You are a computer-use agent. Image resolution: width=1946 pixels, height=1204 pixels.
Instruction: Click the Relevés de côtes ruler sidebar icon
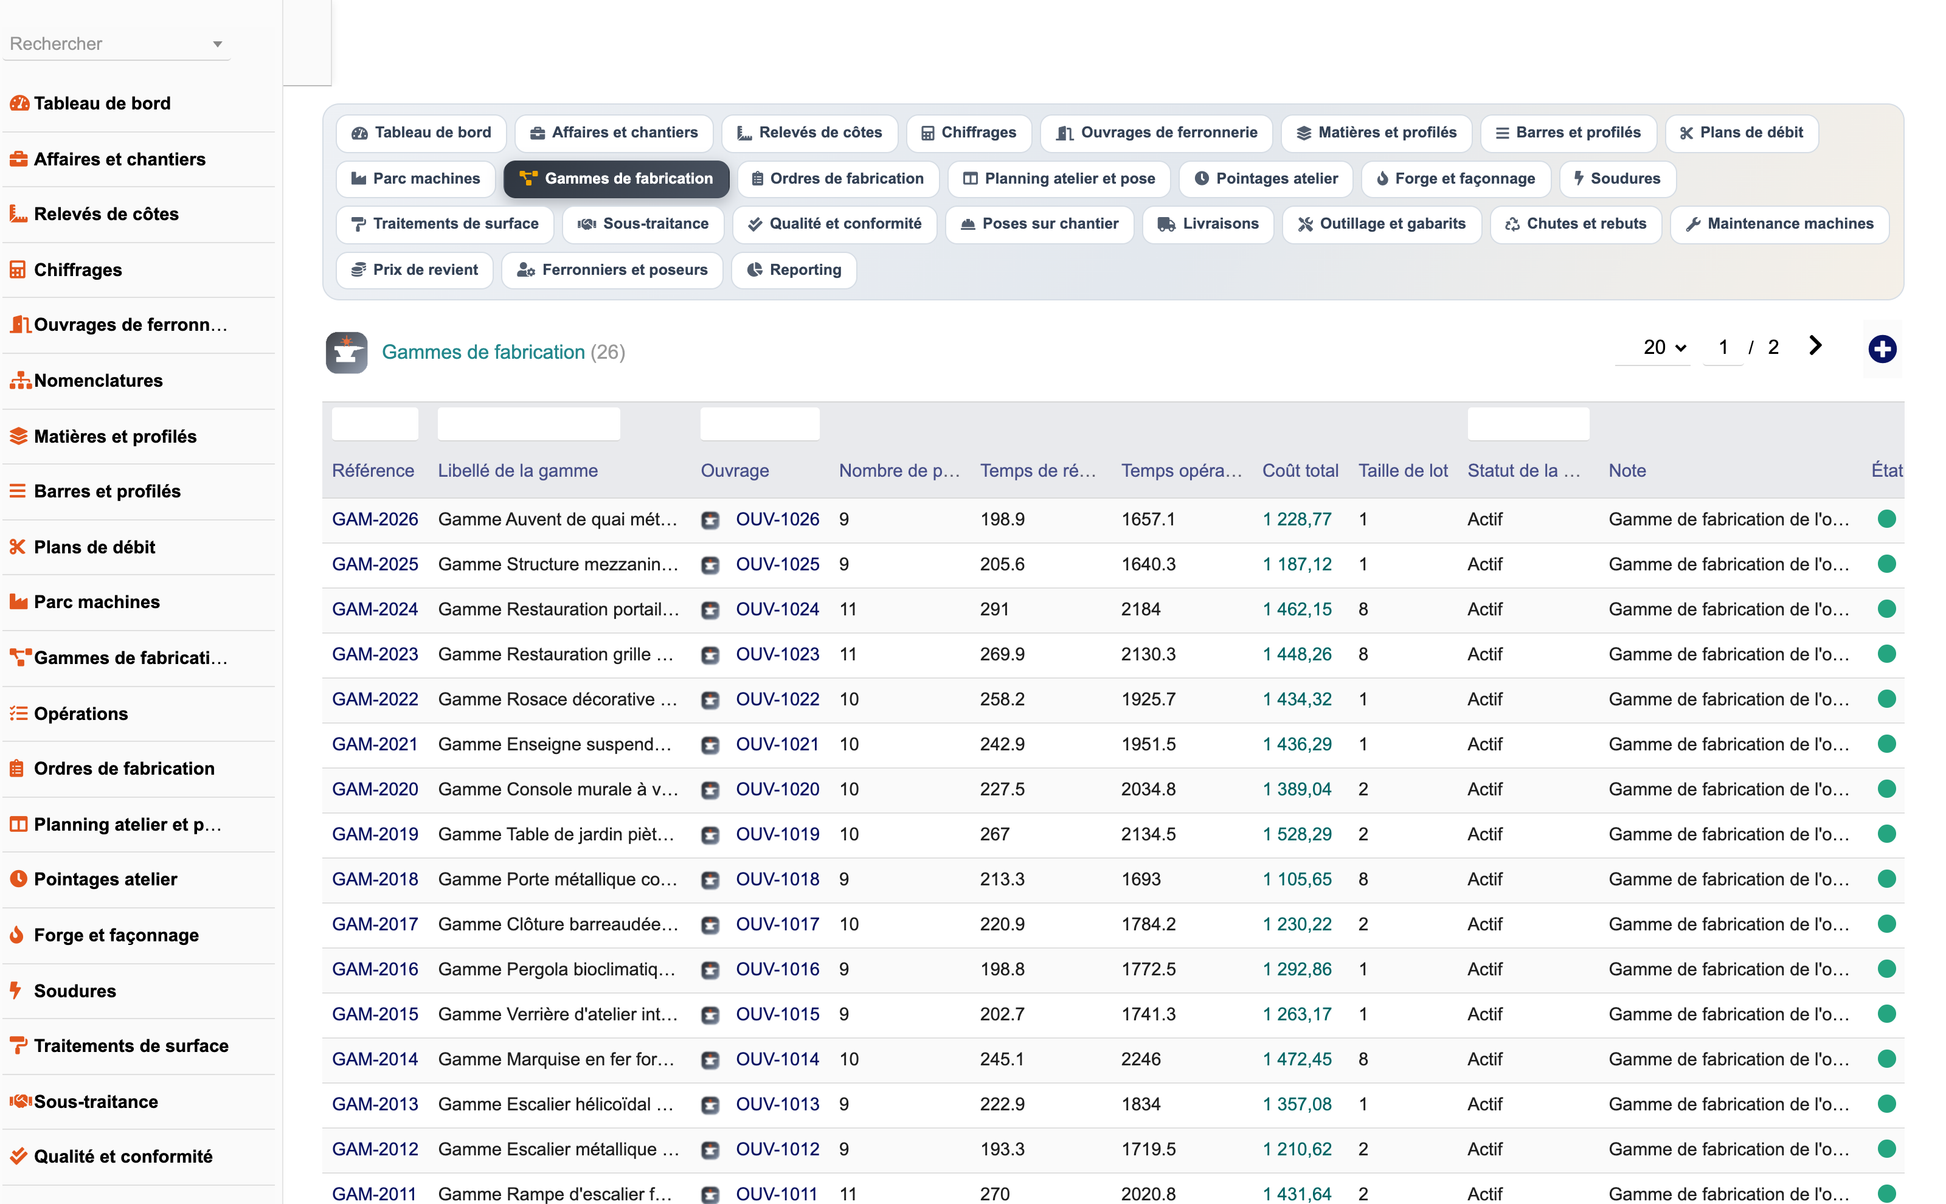(x=19, y=214)
